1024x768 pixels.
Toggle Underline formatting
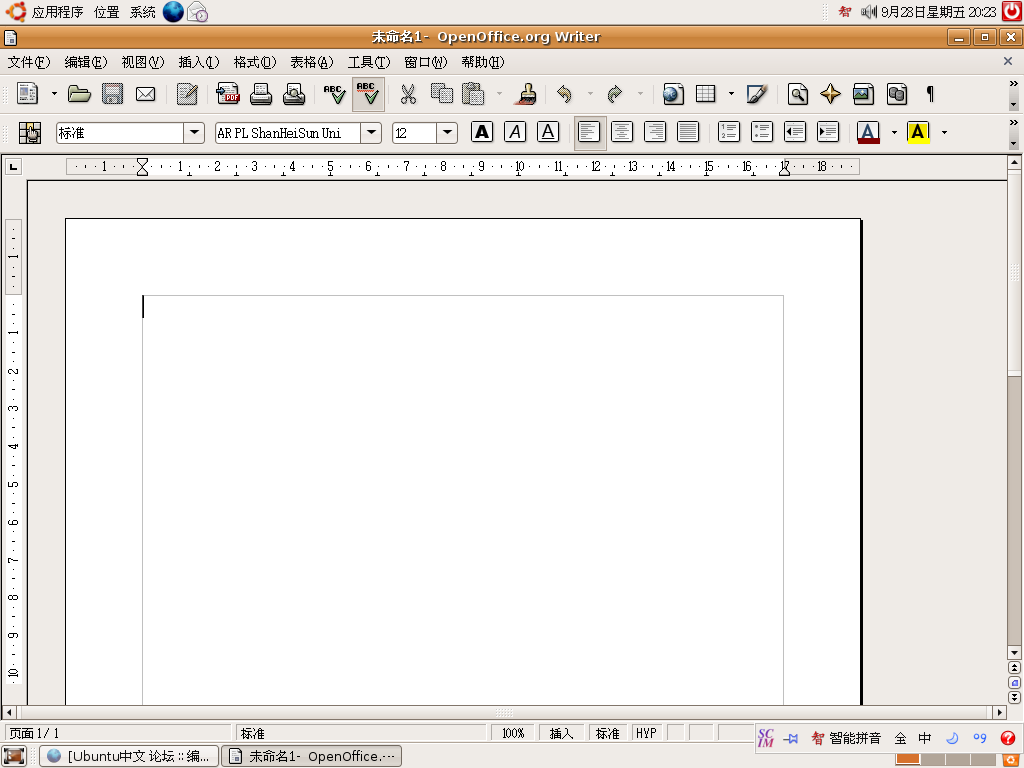point(548,132)
